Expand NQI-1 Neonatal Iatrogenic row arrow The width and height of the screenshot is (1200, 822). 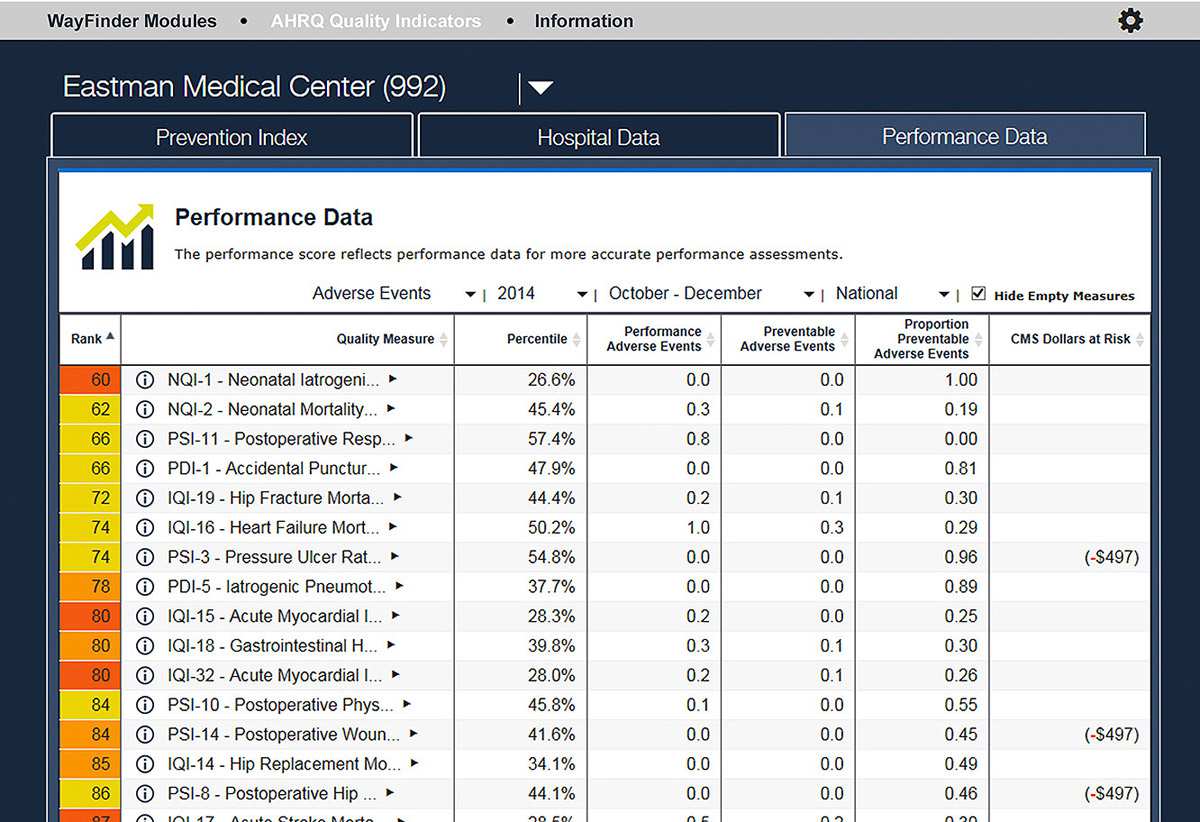tap(393, 379)
